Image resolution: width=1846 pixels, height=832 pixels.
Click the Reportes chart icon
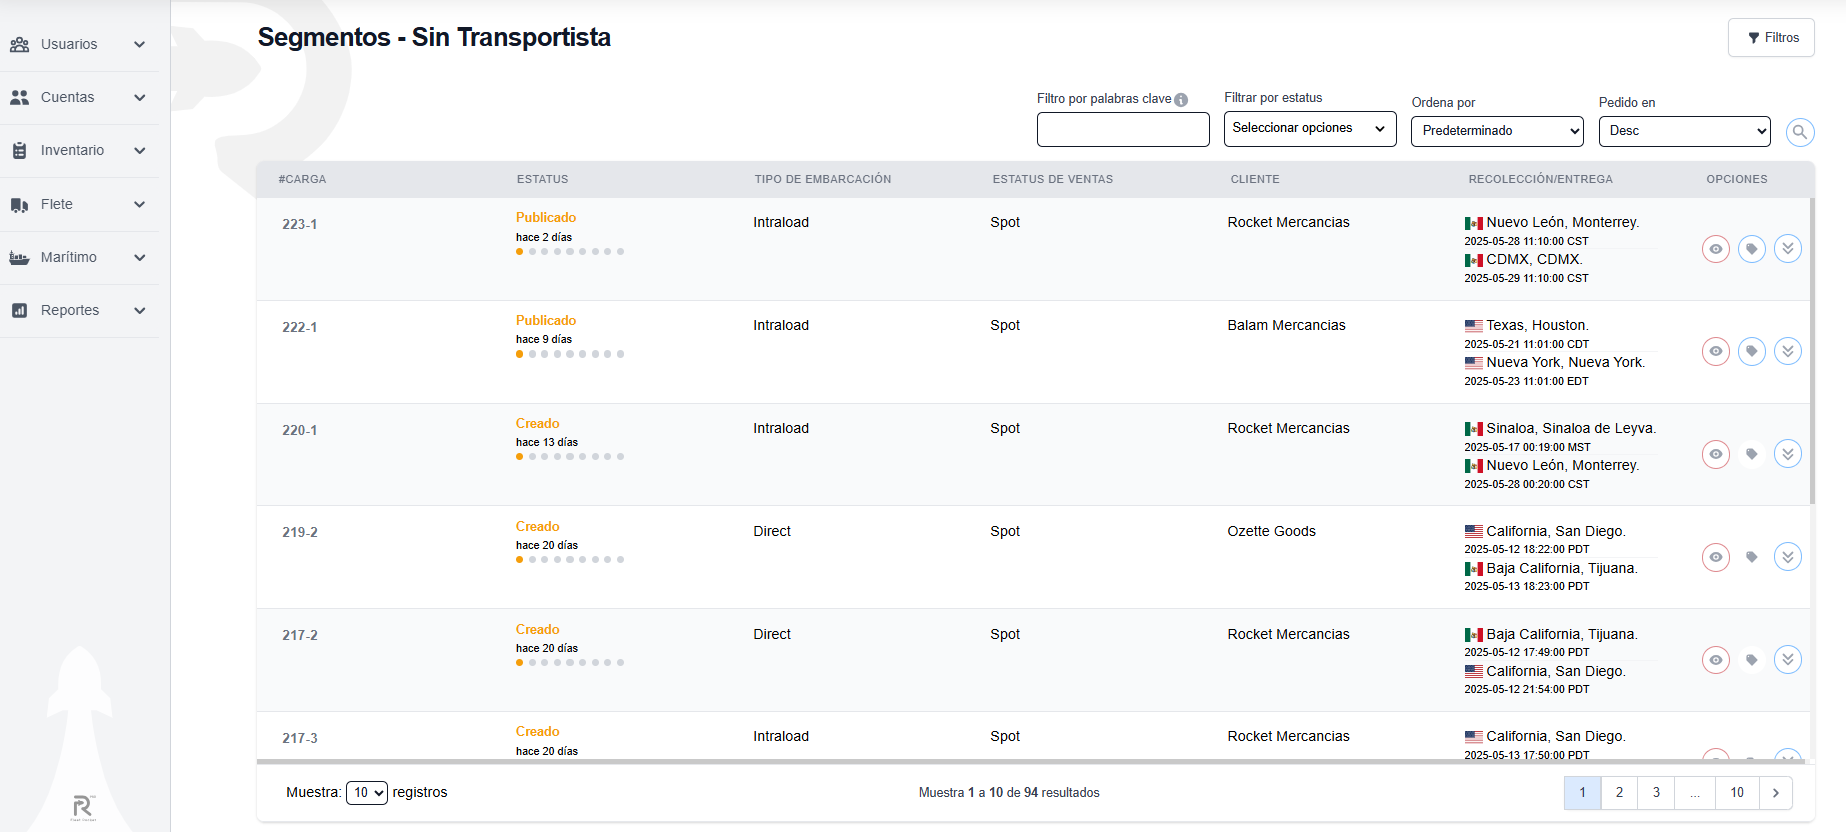click(19, 311)
